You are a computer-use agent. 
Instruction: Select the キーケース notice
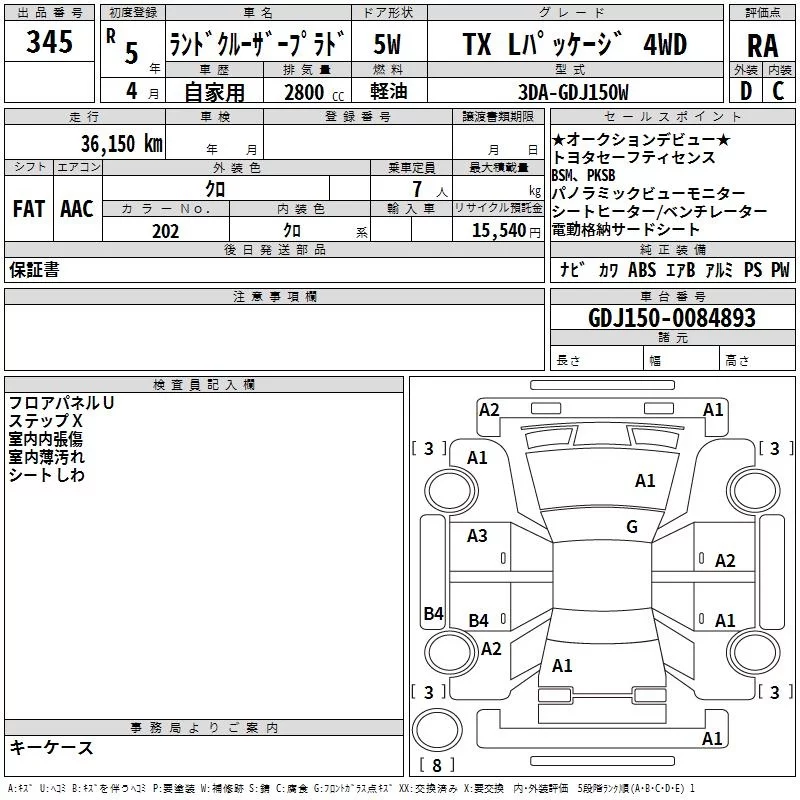pos(52,747)
